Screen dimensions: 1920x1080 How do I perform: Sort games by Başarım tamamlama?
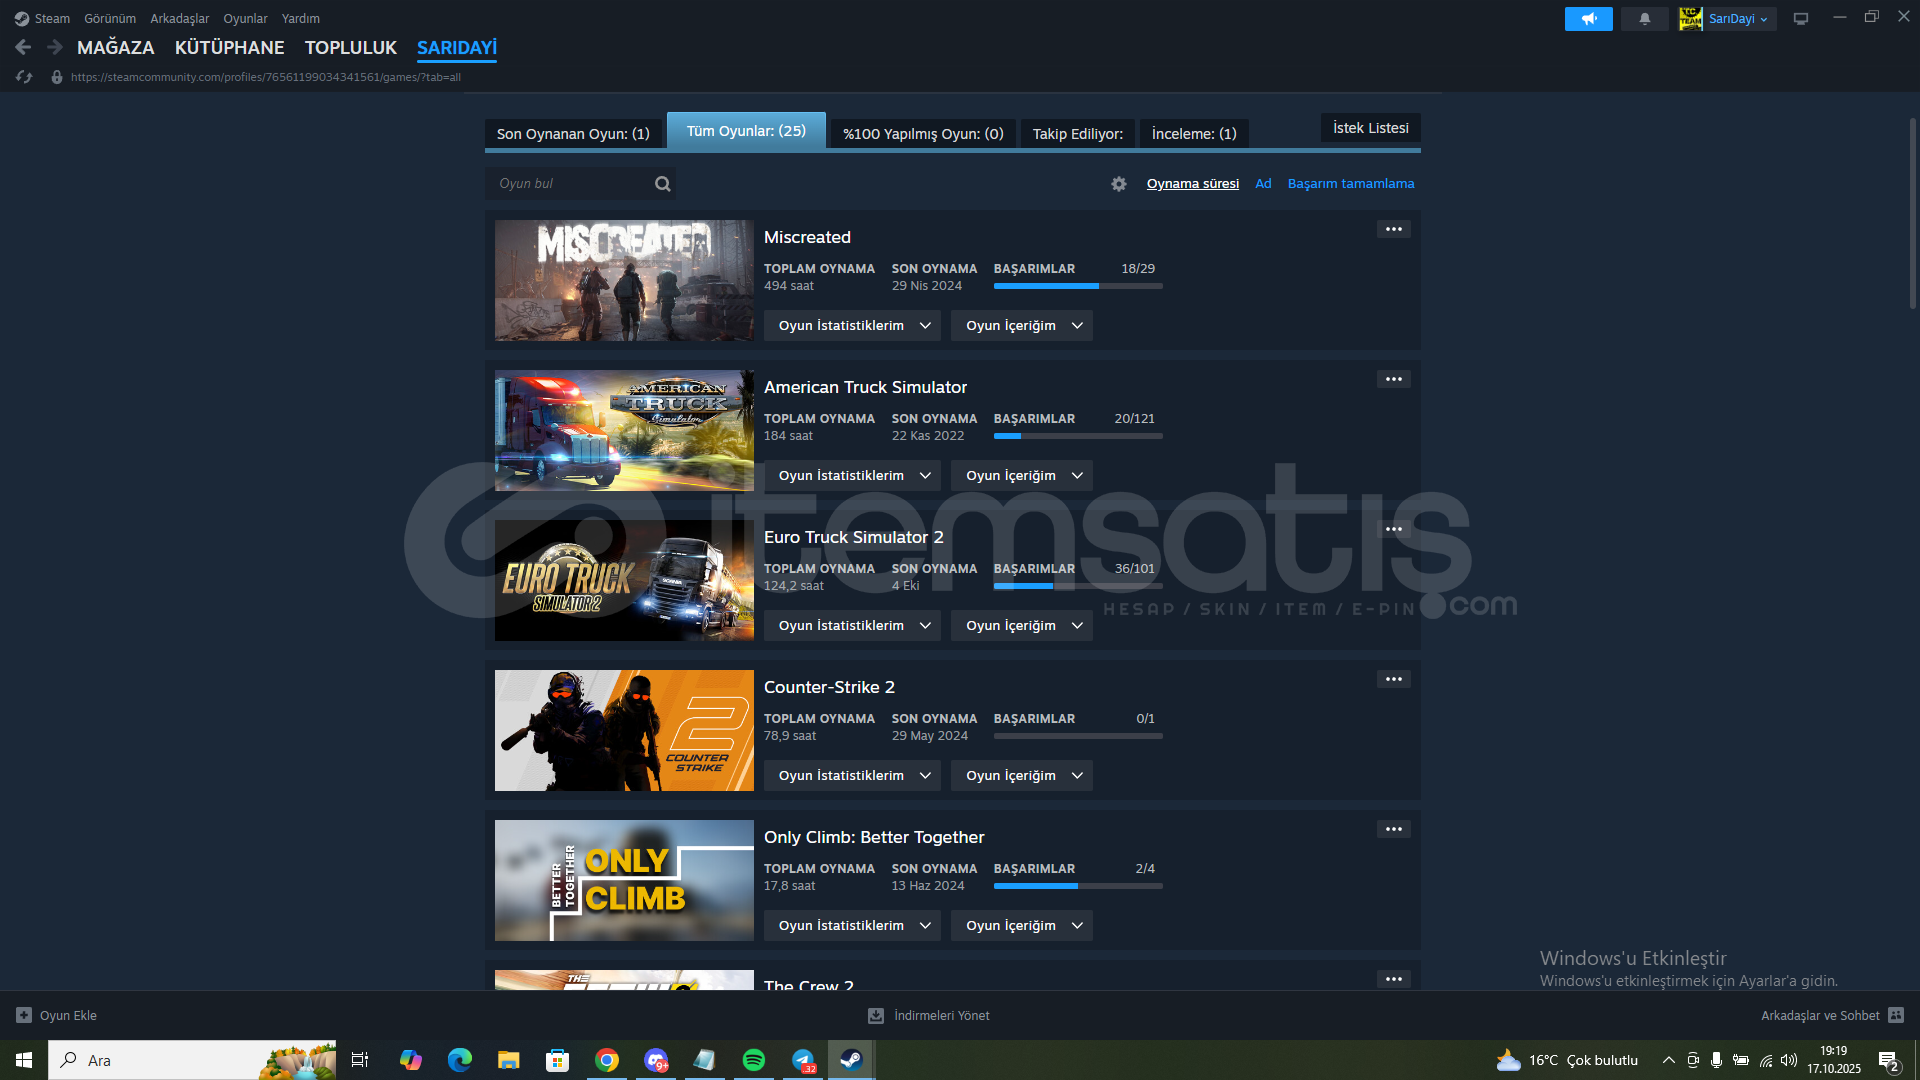[1350, 184]
